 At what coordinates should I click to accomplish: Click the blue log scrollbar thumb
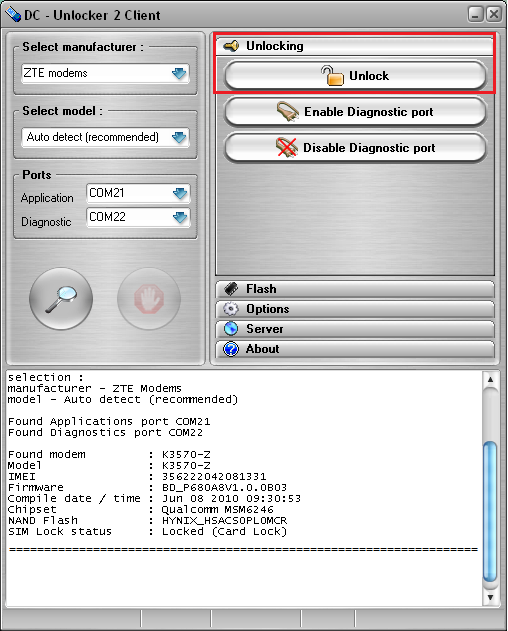pyautogui.click(x=490, y=511)
